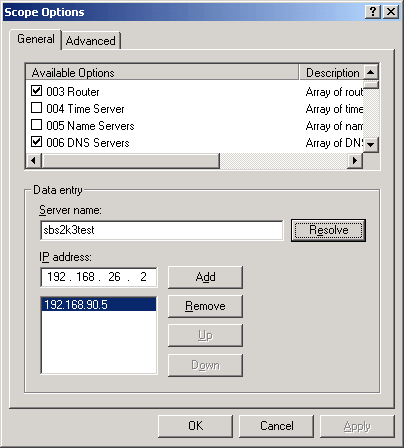Switch to the Advanced tab
The height and width of the screenshot is (448, 404).
(91, 41)
